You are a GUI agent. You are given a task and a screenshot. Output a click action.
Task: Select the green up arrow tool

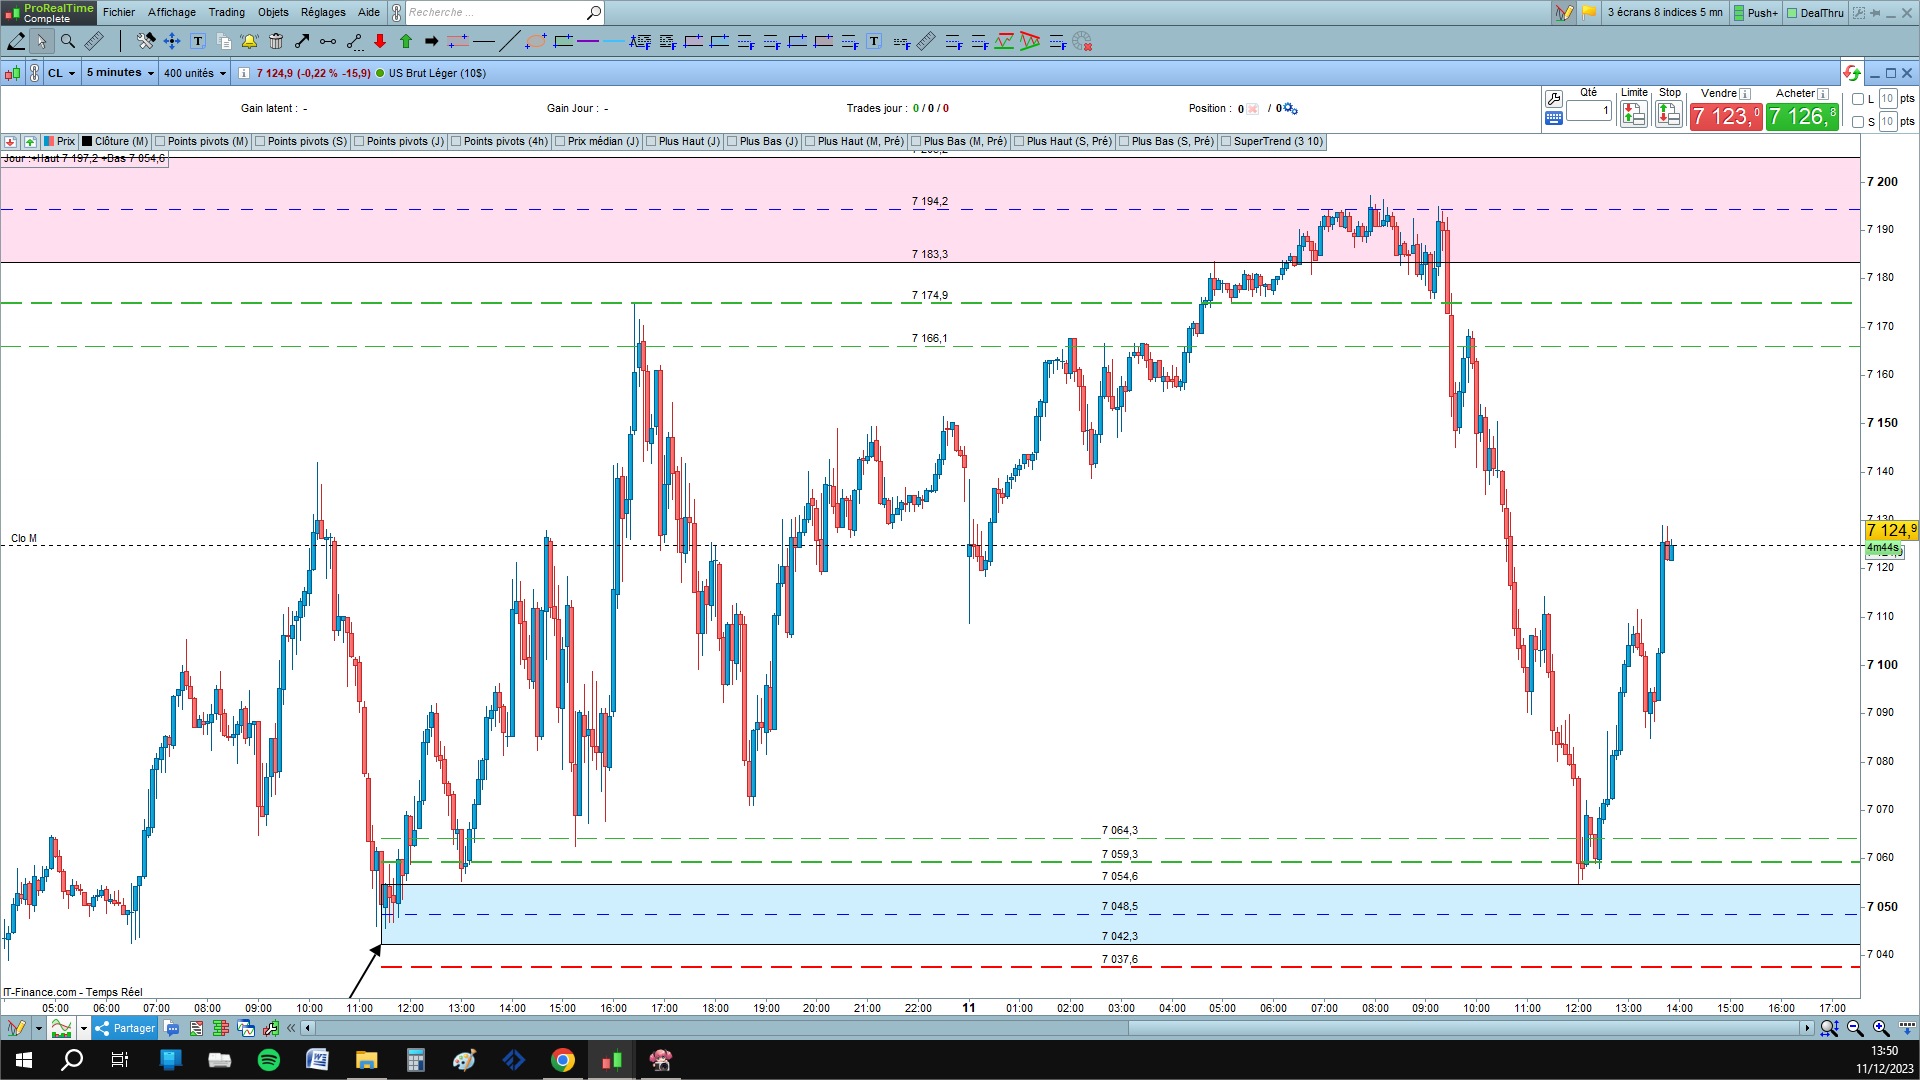pos(406,41)
